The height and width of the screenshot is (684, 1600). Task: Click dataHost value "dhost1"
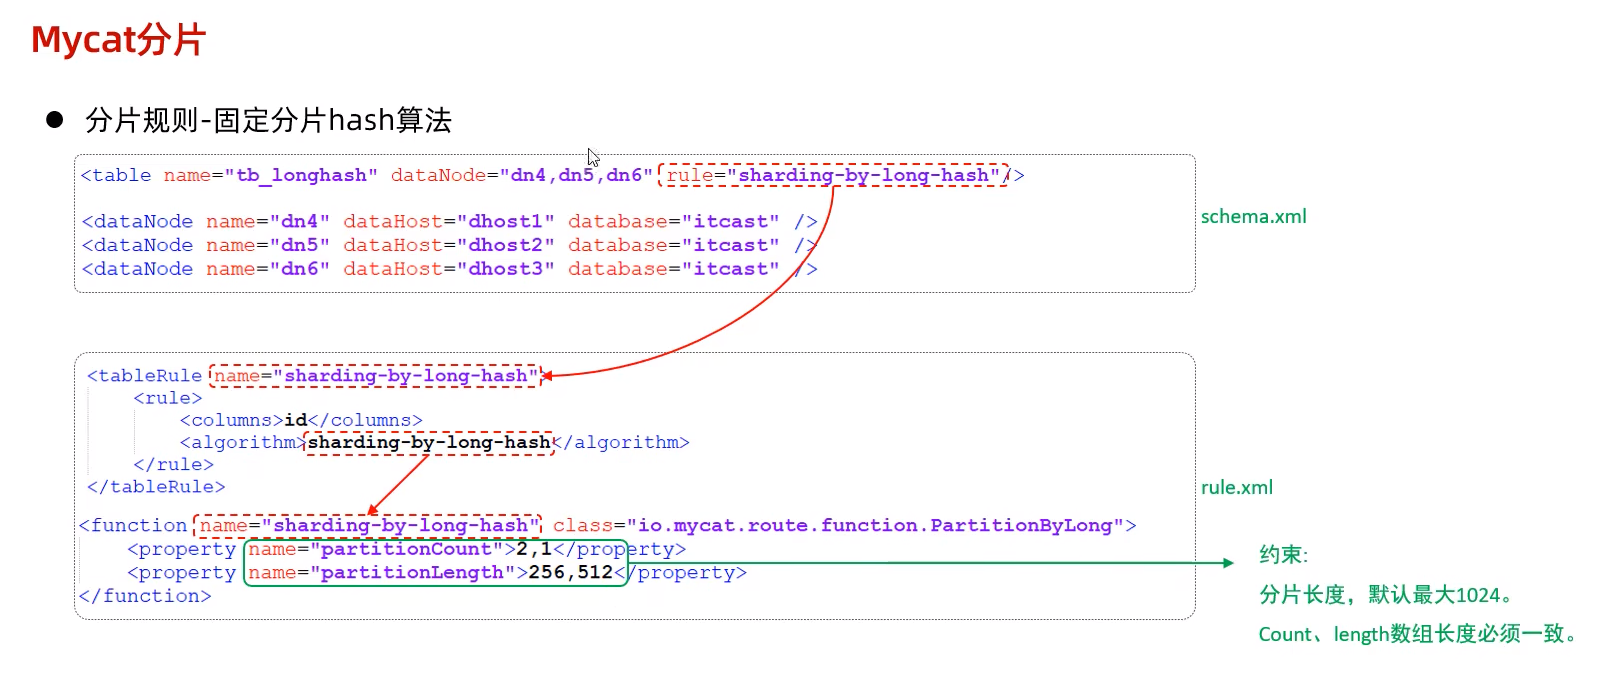(505, 221)
